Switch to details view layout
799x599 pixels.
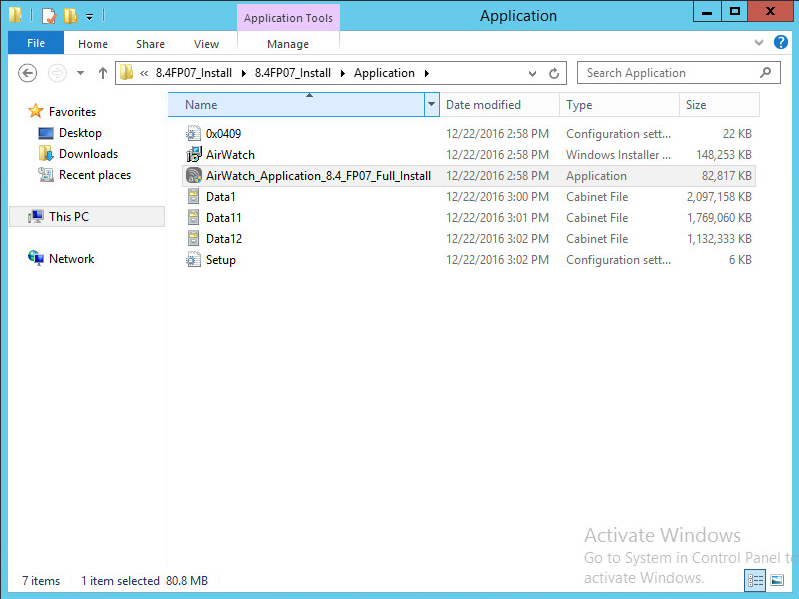tap(755, 580)
